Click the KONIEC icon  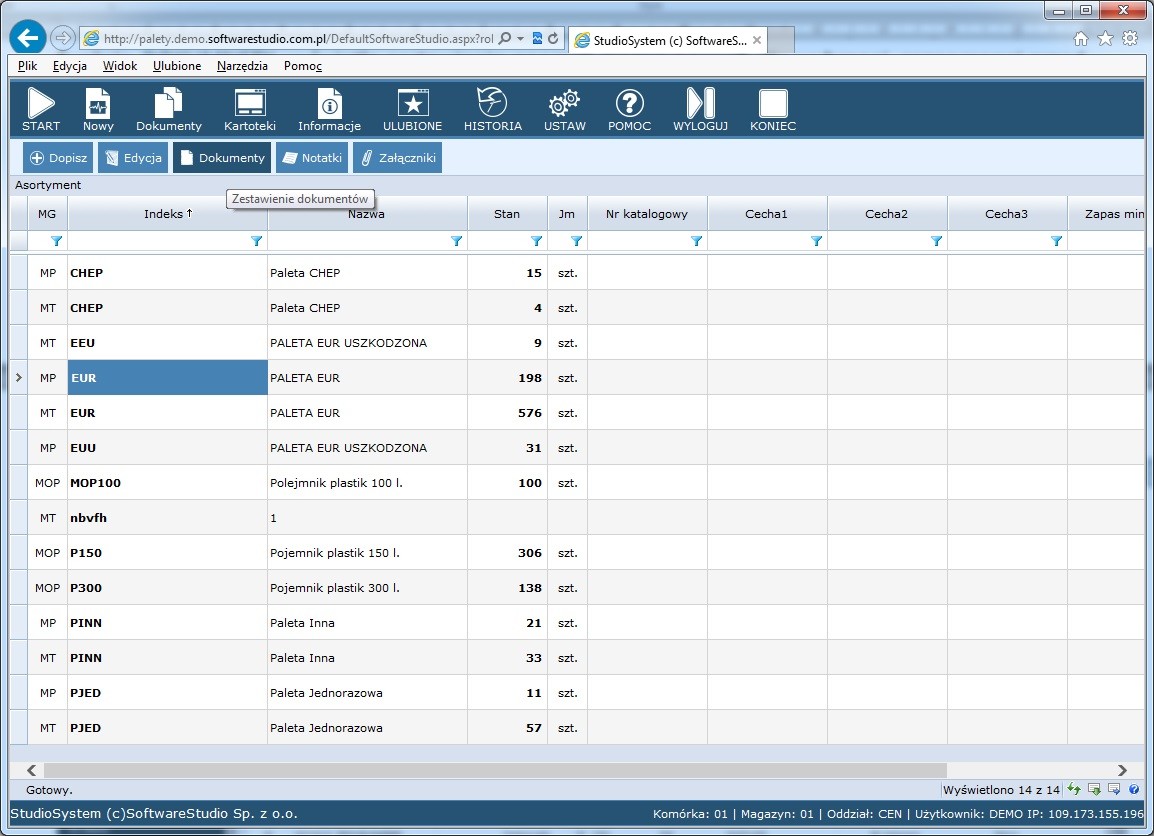coord(773,109)
